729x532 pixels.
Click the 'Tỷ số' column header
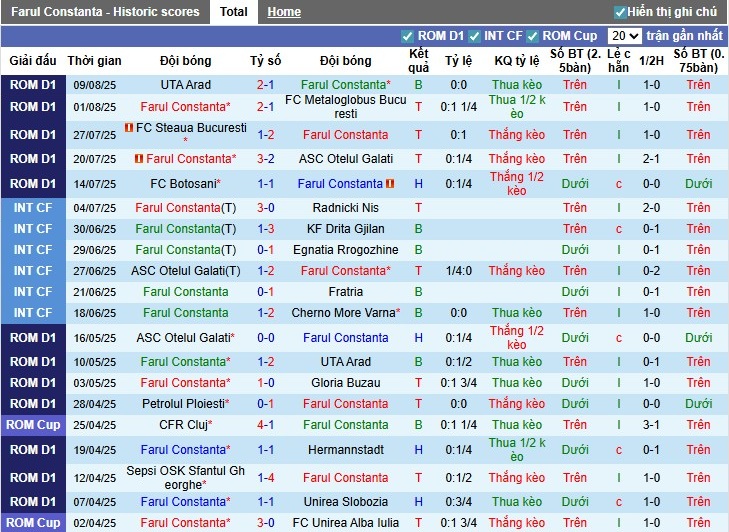point(265,60)
